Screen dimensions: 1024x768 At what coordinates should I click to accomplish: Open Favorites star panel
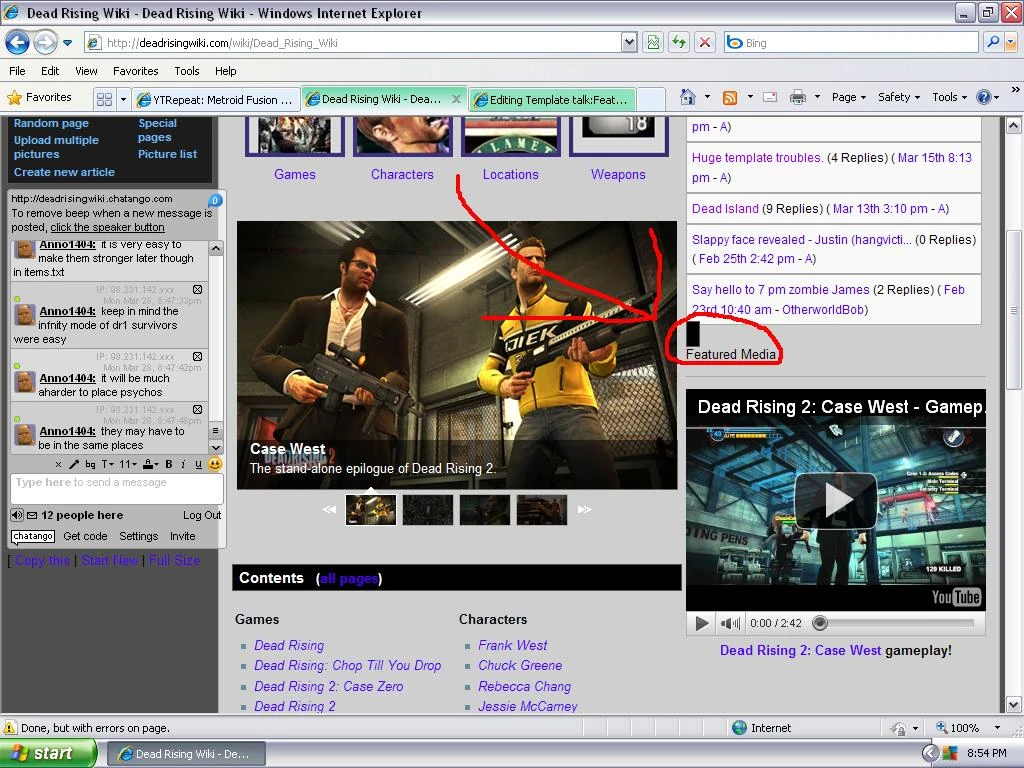tap(39, 97)
